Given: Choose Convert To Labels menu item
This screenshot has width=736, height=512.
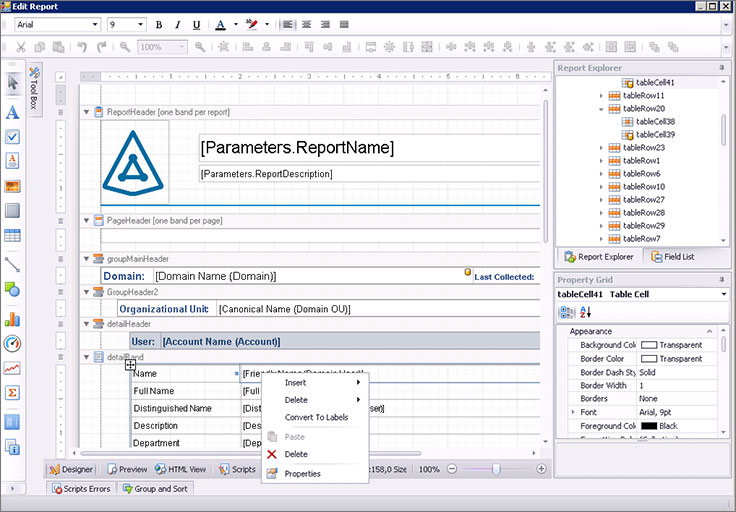Looking at the screenshot, I should [x=315, y=417].
